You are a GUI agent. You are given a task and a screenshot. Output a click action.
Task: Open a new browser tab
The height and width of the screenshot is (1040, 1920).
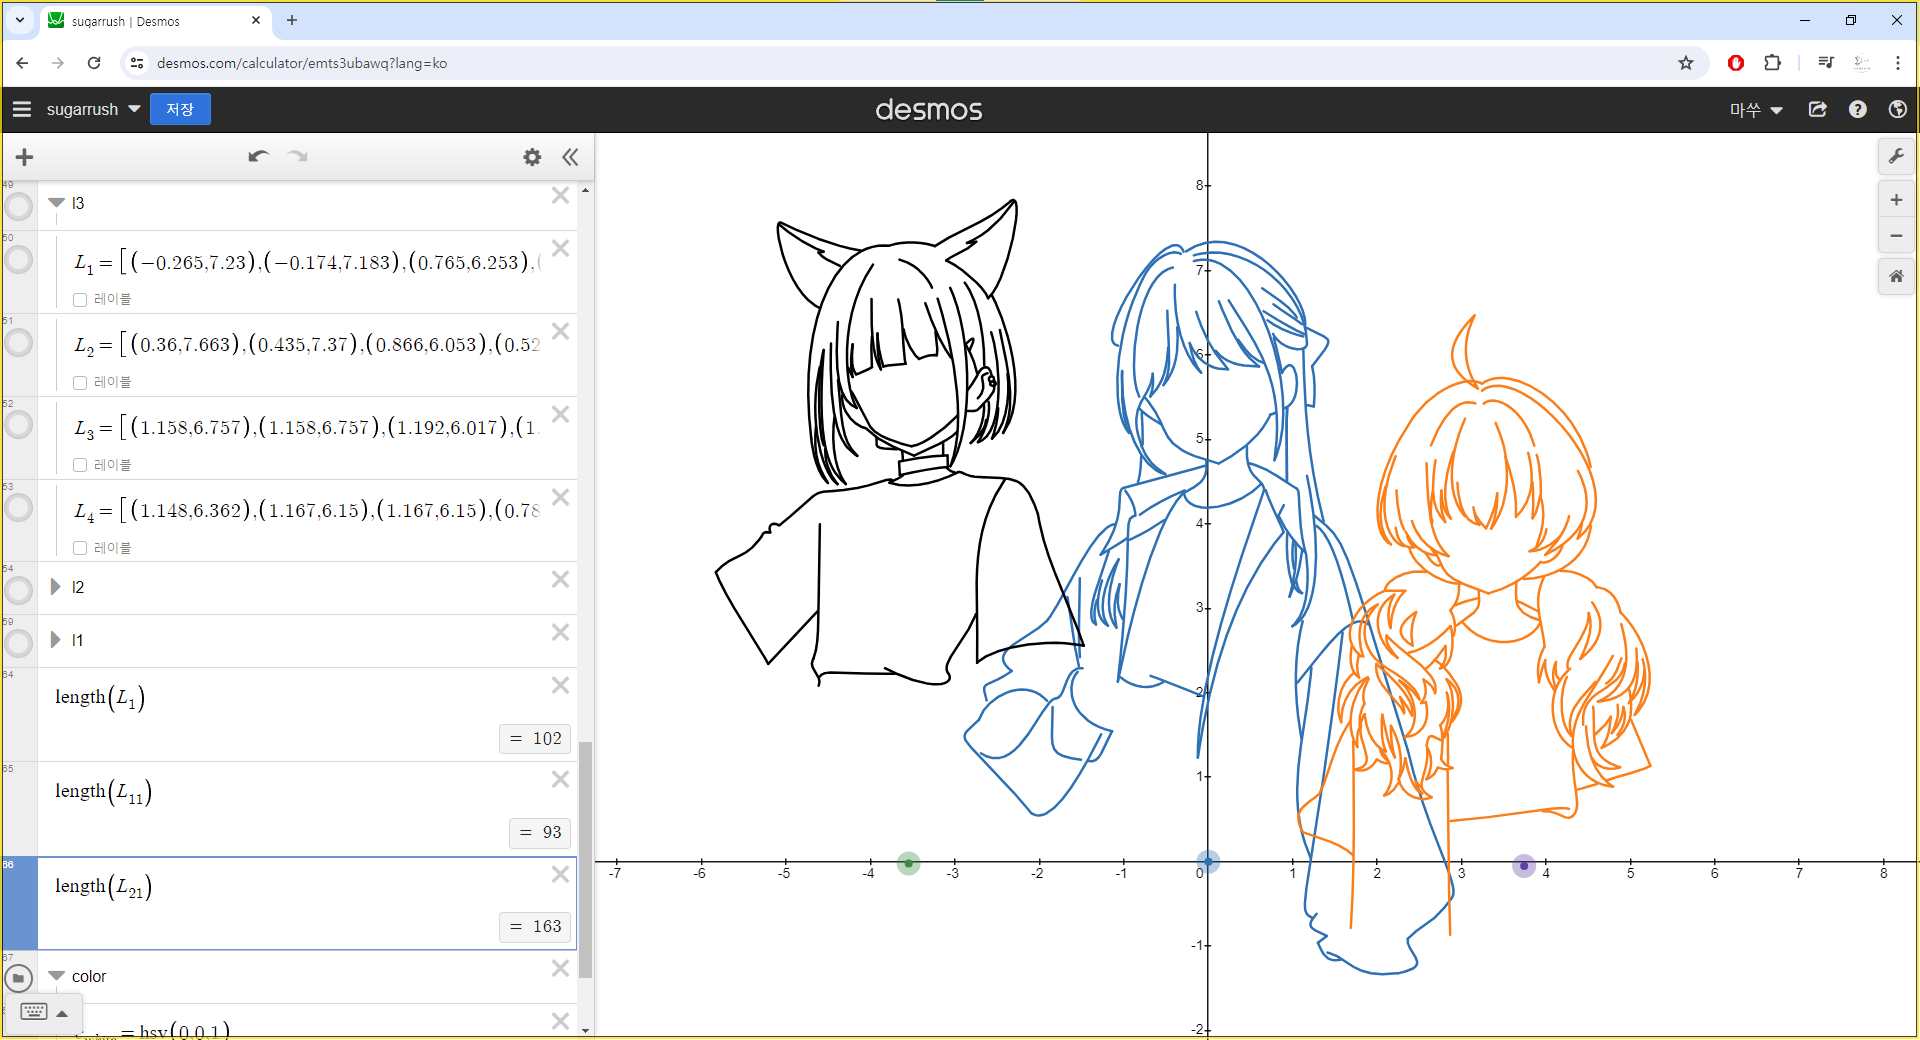pos(292,20)
